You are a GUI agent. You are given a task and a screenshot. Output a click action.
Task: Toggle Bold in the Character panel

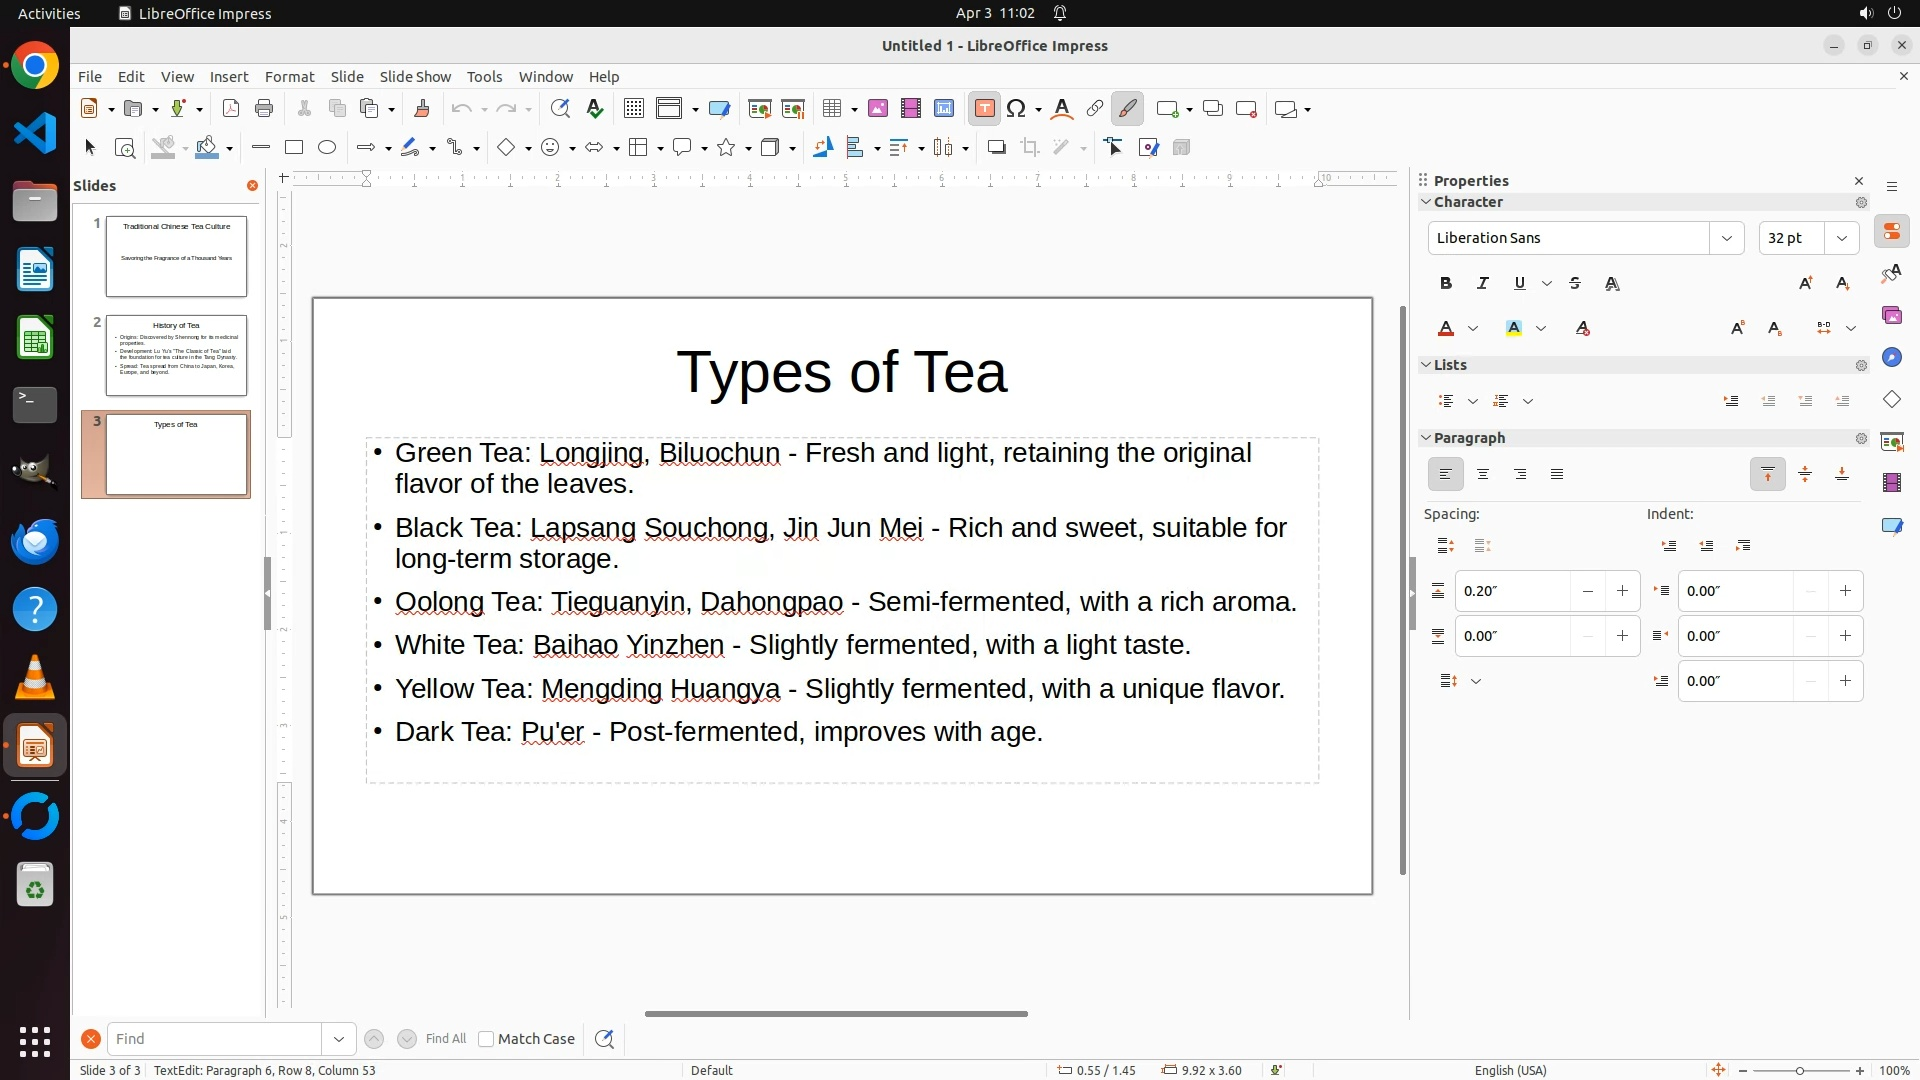[1446, 284]
